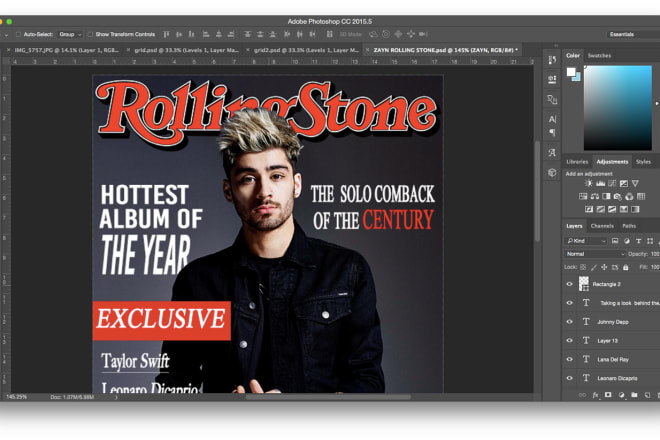Create a new layer

click(647, 395)
